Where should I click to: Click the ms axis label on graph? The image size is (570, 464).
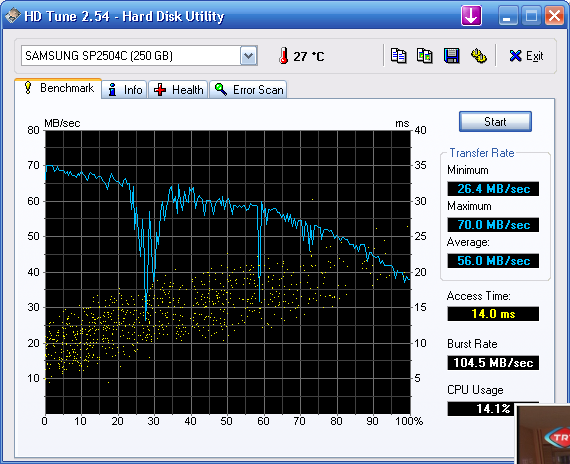tap(402, 124)
